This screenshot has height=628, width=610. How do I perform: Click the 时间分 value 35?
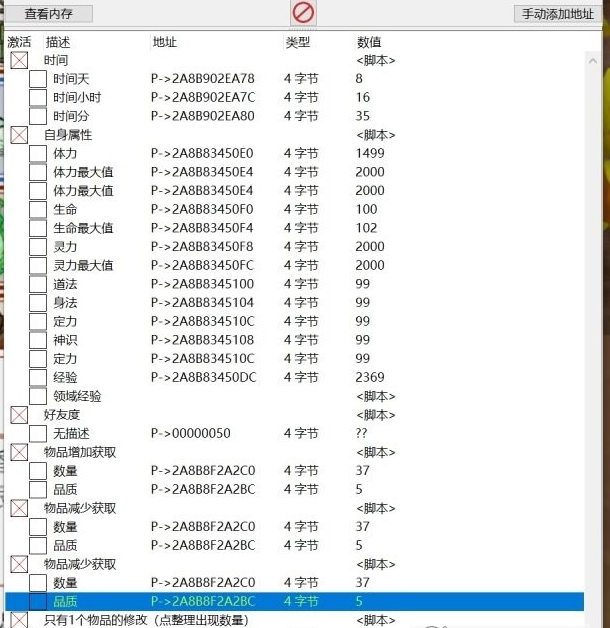pyautogui.click(x=363, y=116)
